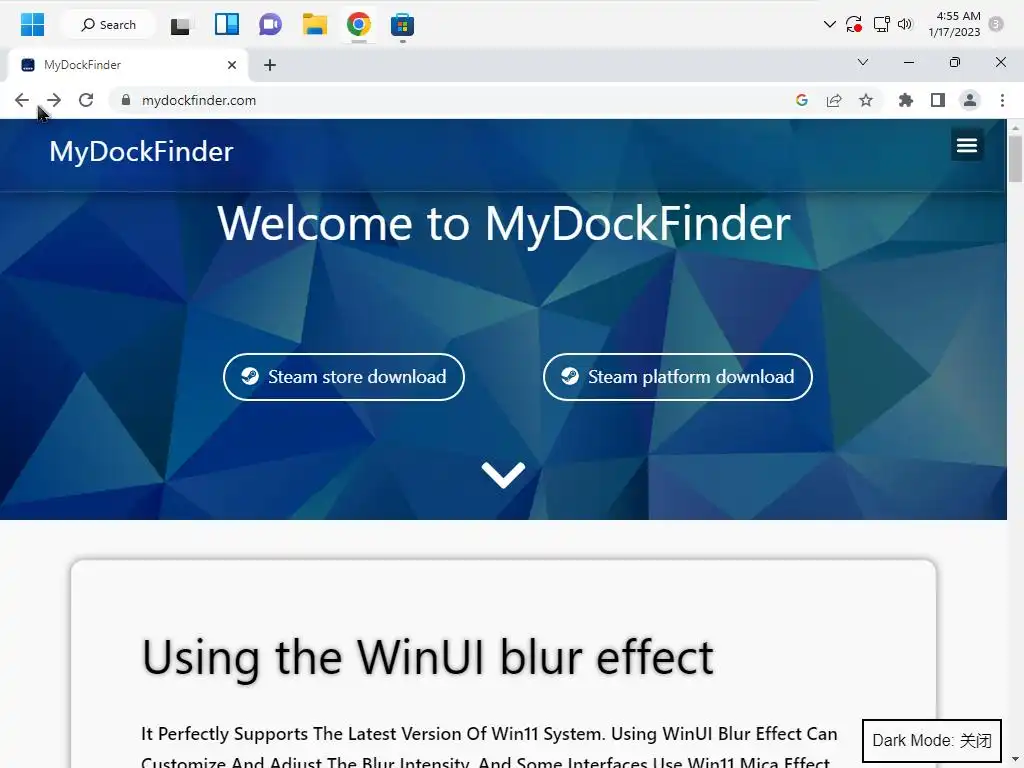The height and width of the screenshot is (768, 1024).
Task: Jump down using the white chevron arrow
Action: coord(503,475)
